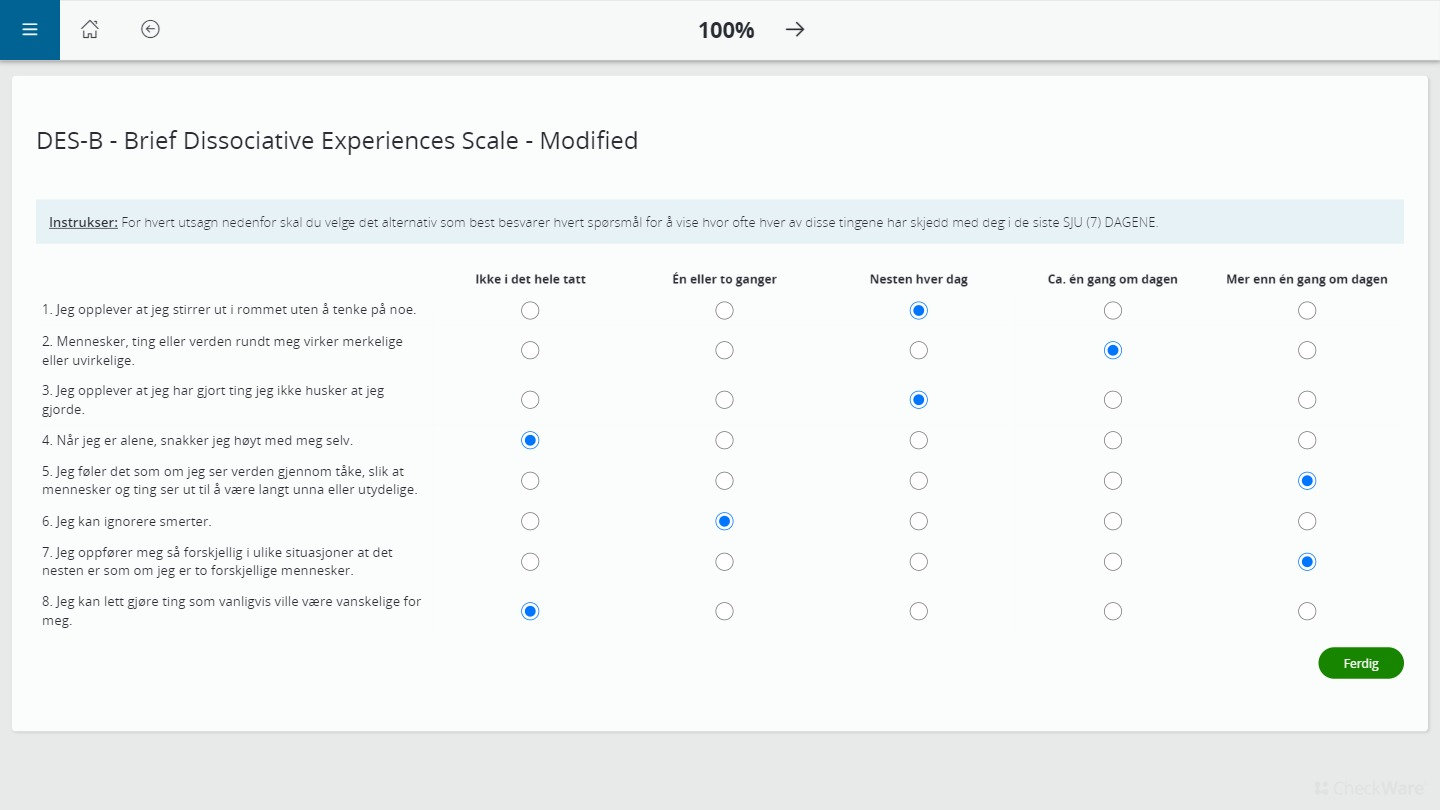Choose 'Nesten hver dag' for question 5
The width and height of the screenshot is (1440, 810).
(918, 480)
